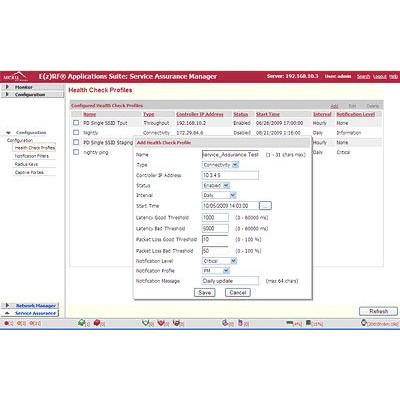Click the green chip CPU percentage icon
The image size is (400, 400).
[x=309, y=323]
